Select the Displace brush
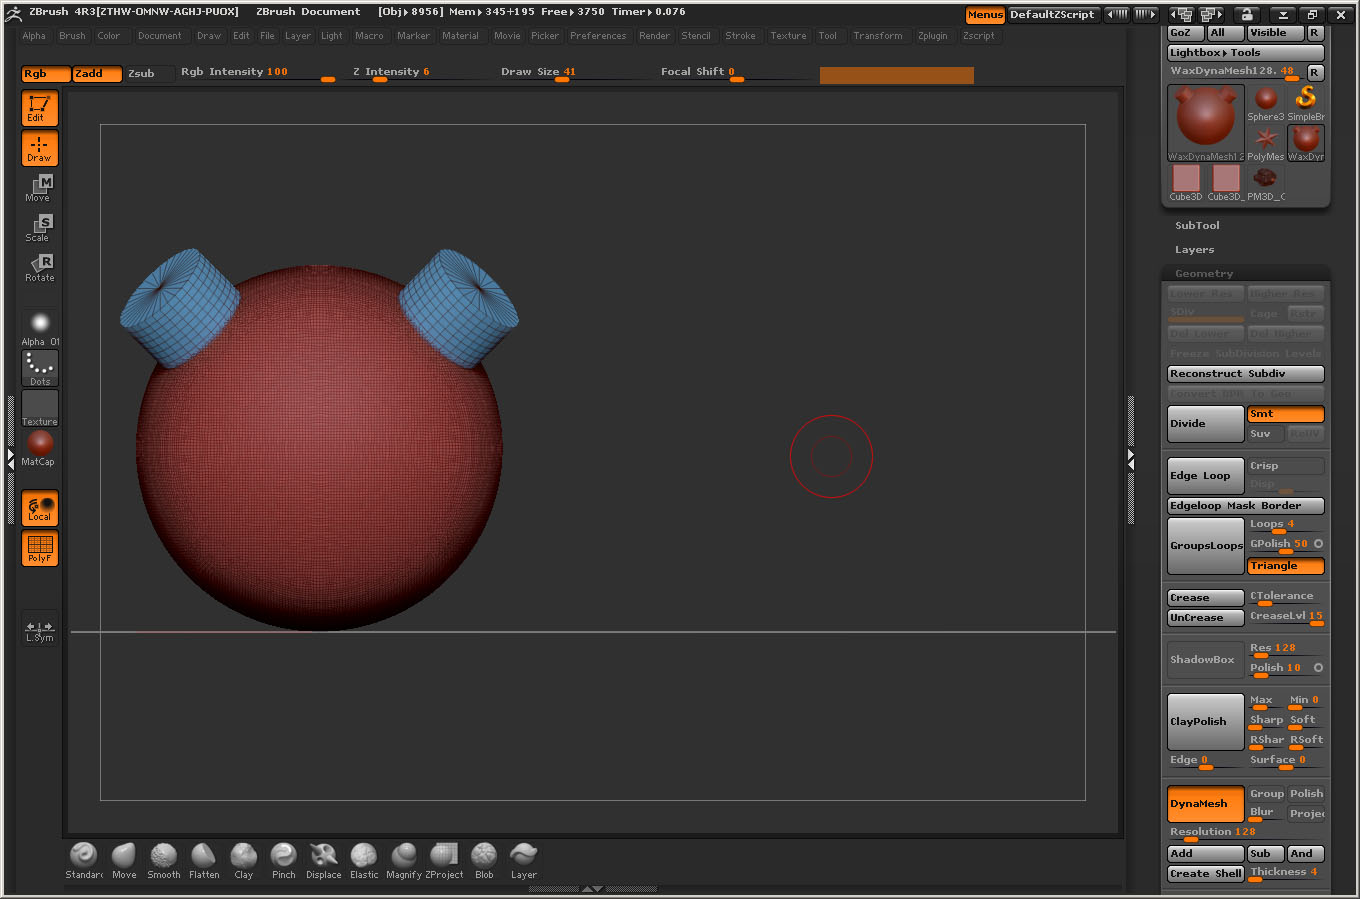Viewport: 1360px width, 899px height. click(324, 860)
